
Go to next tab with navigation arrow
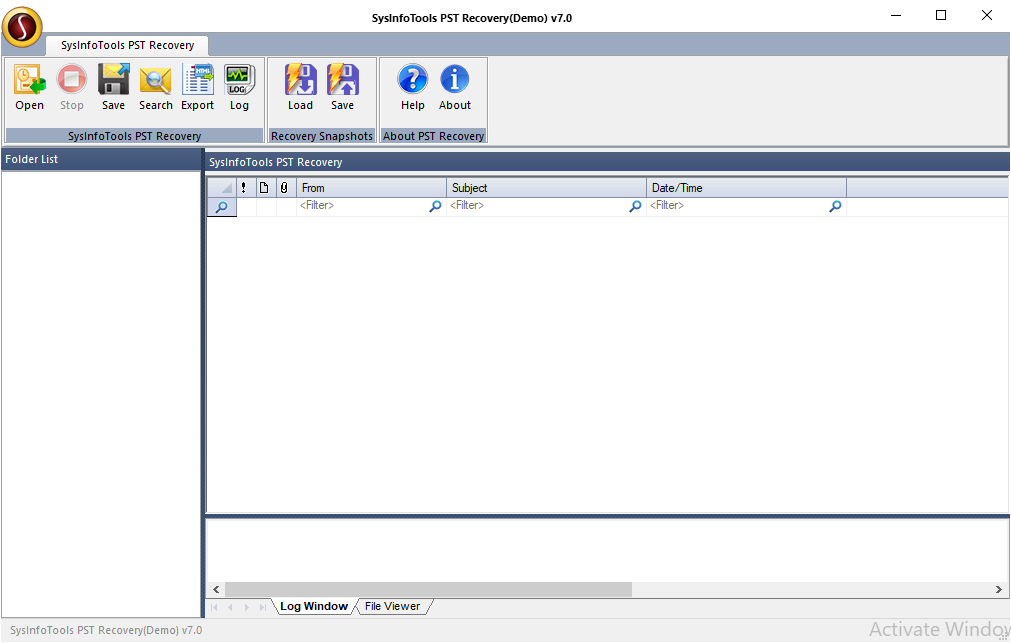246,607
